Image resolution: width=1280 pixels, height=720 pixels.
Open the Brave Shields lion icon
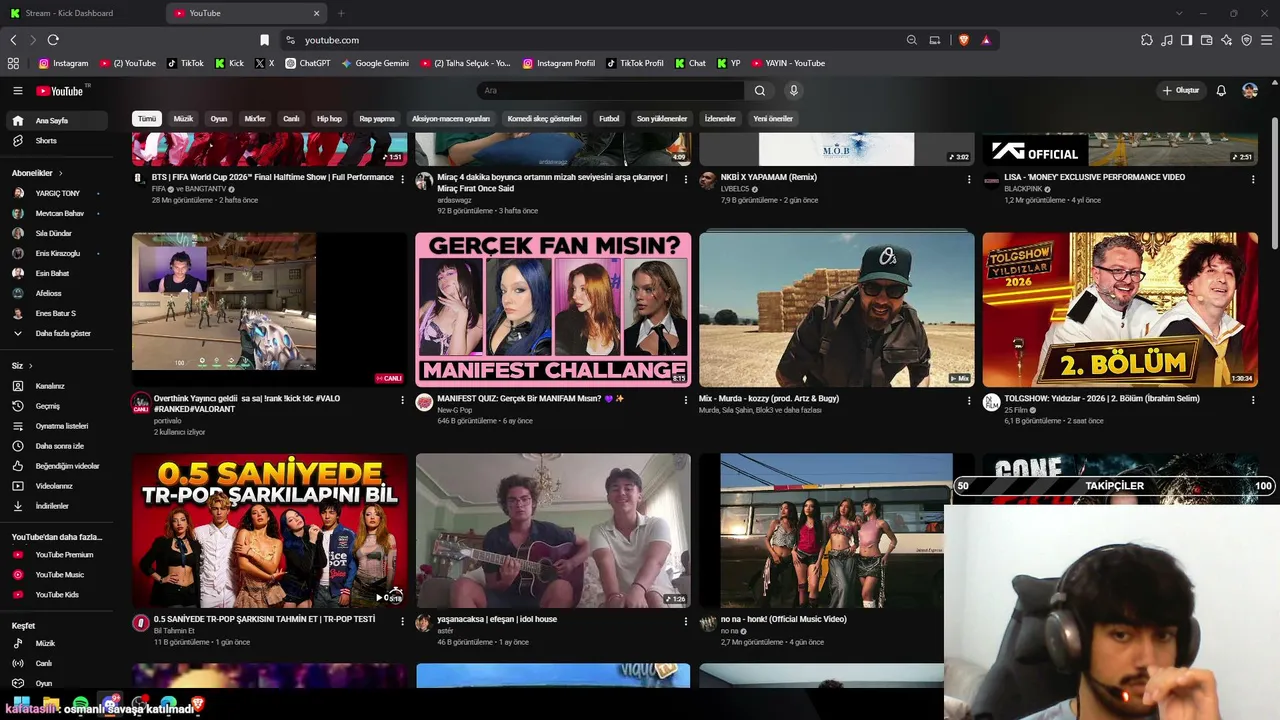pyautogui.click(x=964, y=40)
